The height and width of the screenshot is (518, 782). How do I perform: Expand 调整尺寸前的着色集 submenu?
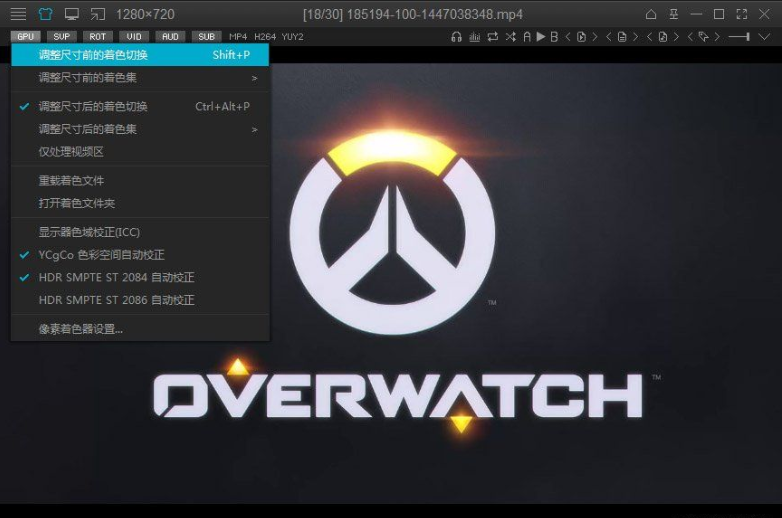(x=140, y=77)
